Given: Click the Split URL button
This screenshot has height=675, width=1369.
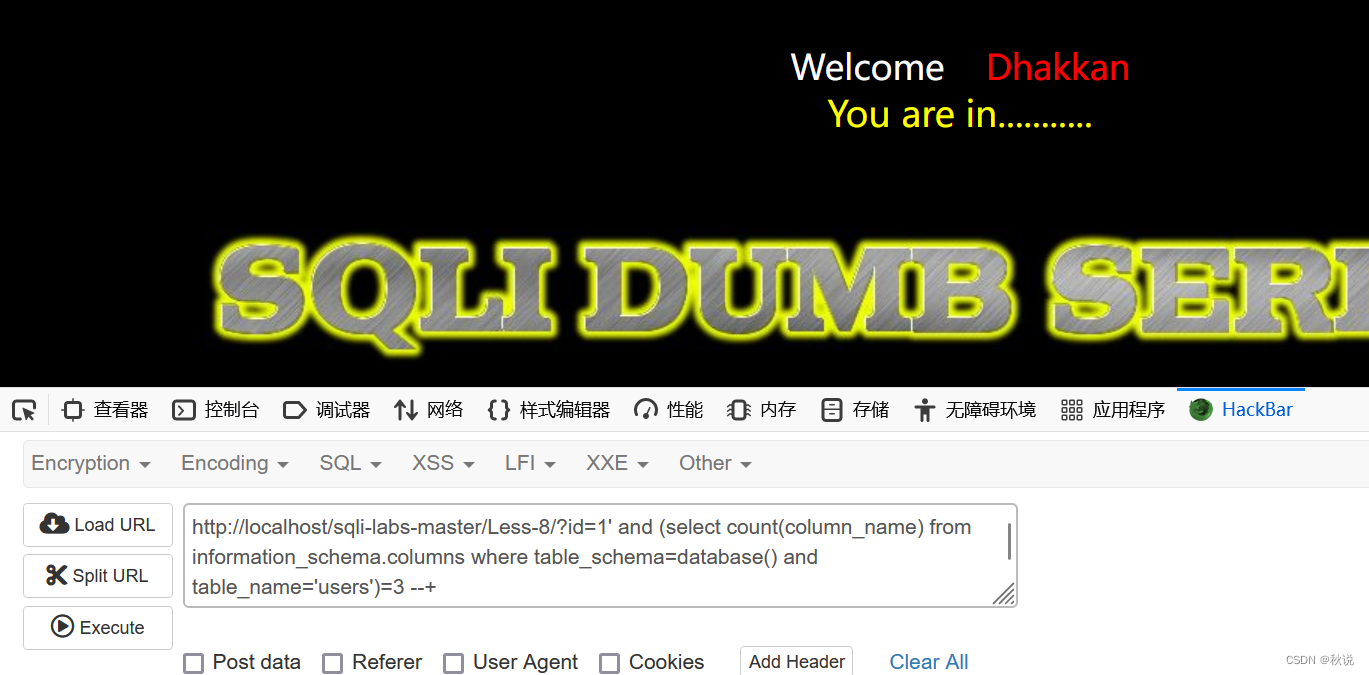Looking at the screenshot, I should point(98,576).
